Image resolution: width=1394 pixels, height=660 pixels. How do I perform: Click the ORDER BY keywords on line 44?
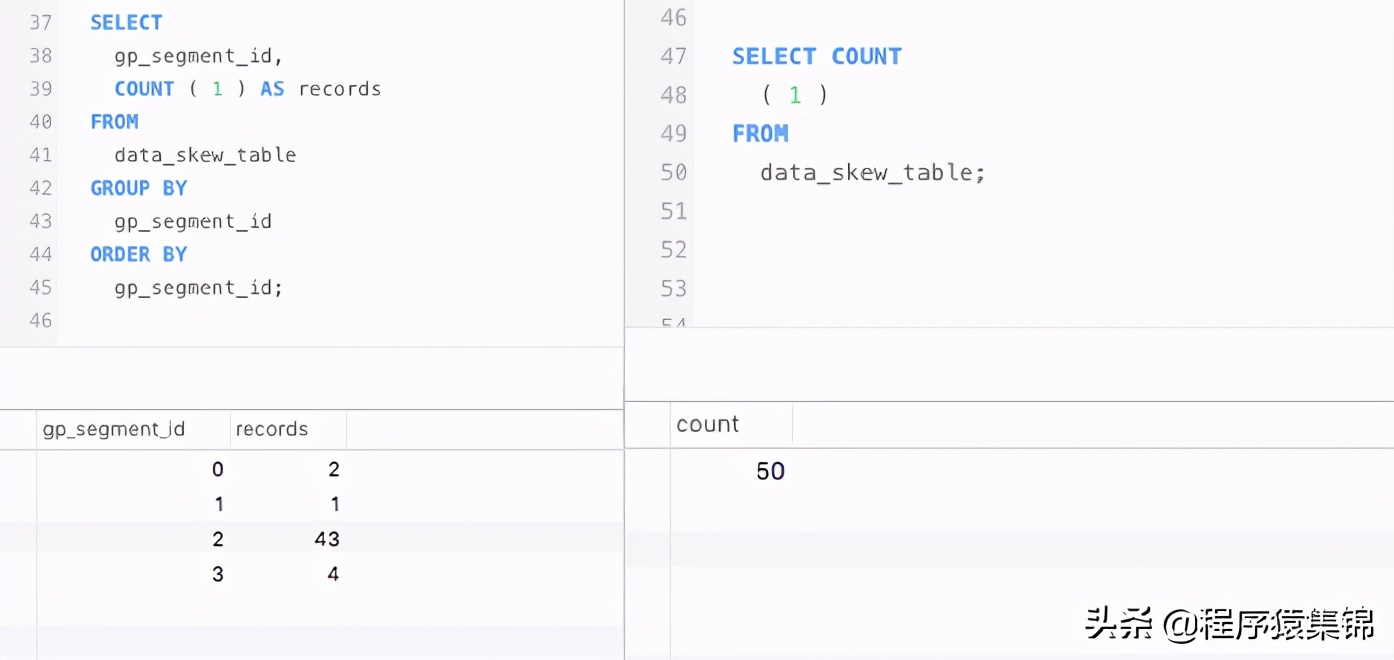(138, 254)
